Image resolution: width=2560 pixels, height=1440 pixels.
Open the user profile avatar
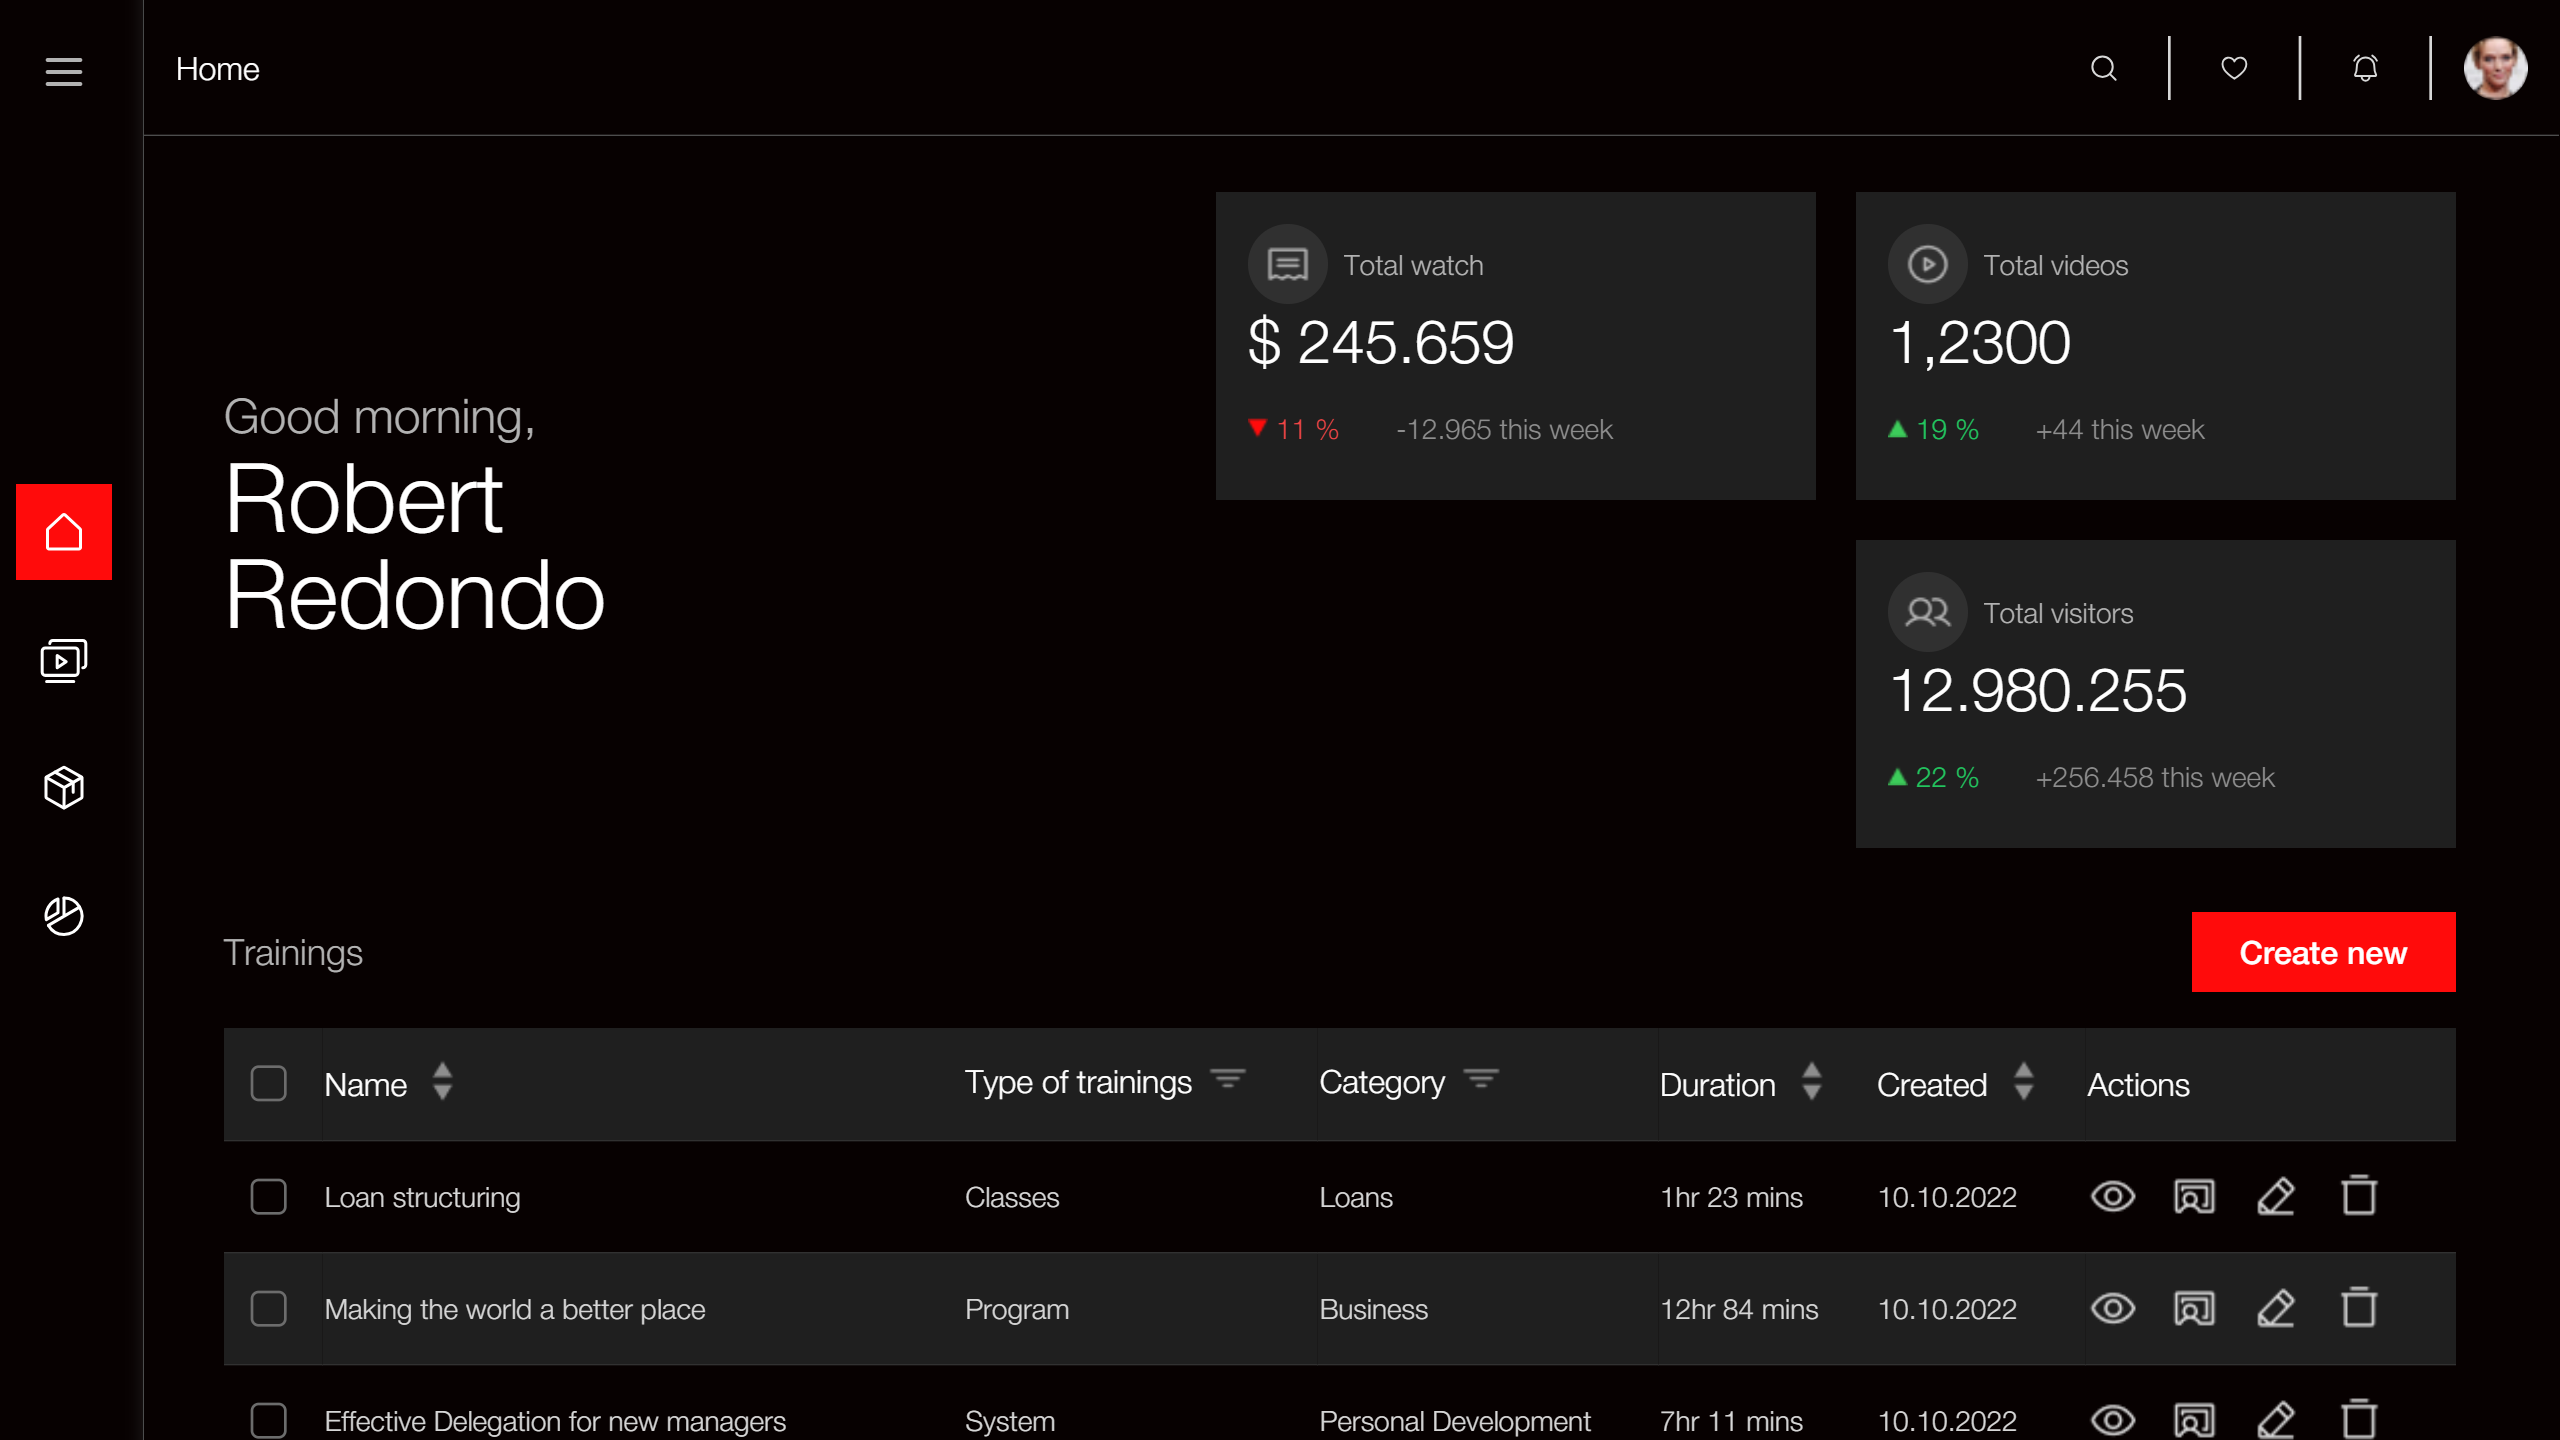(x=2495, y=68)
